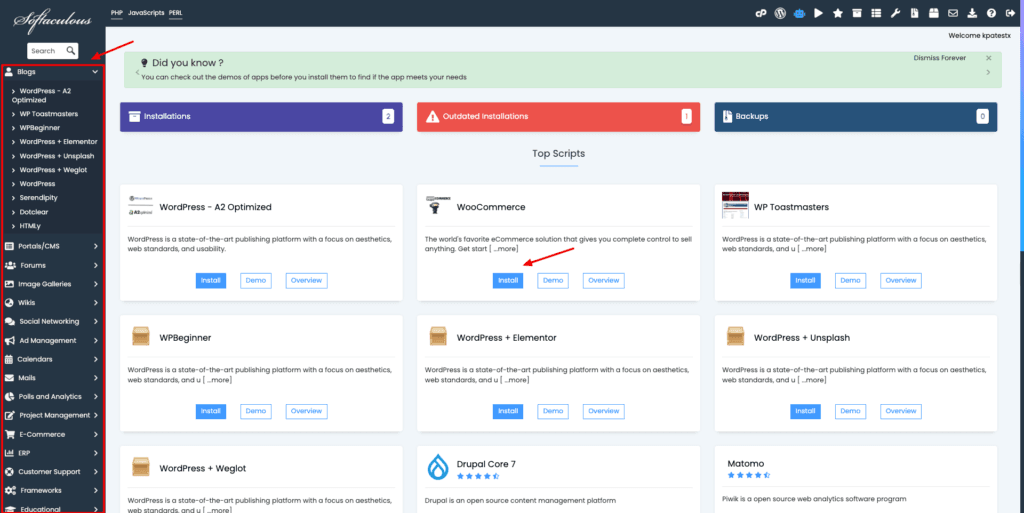Click the WooCommerce logo icon
The width and height of the screenshot is (1024, 513).
pyautogui.click(x=438, y=205)
